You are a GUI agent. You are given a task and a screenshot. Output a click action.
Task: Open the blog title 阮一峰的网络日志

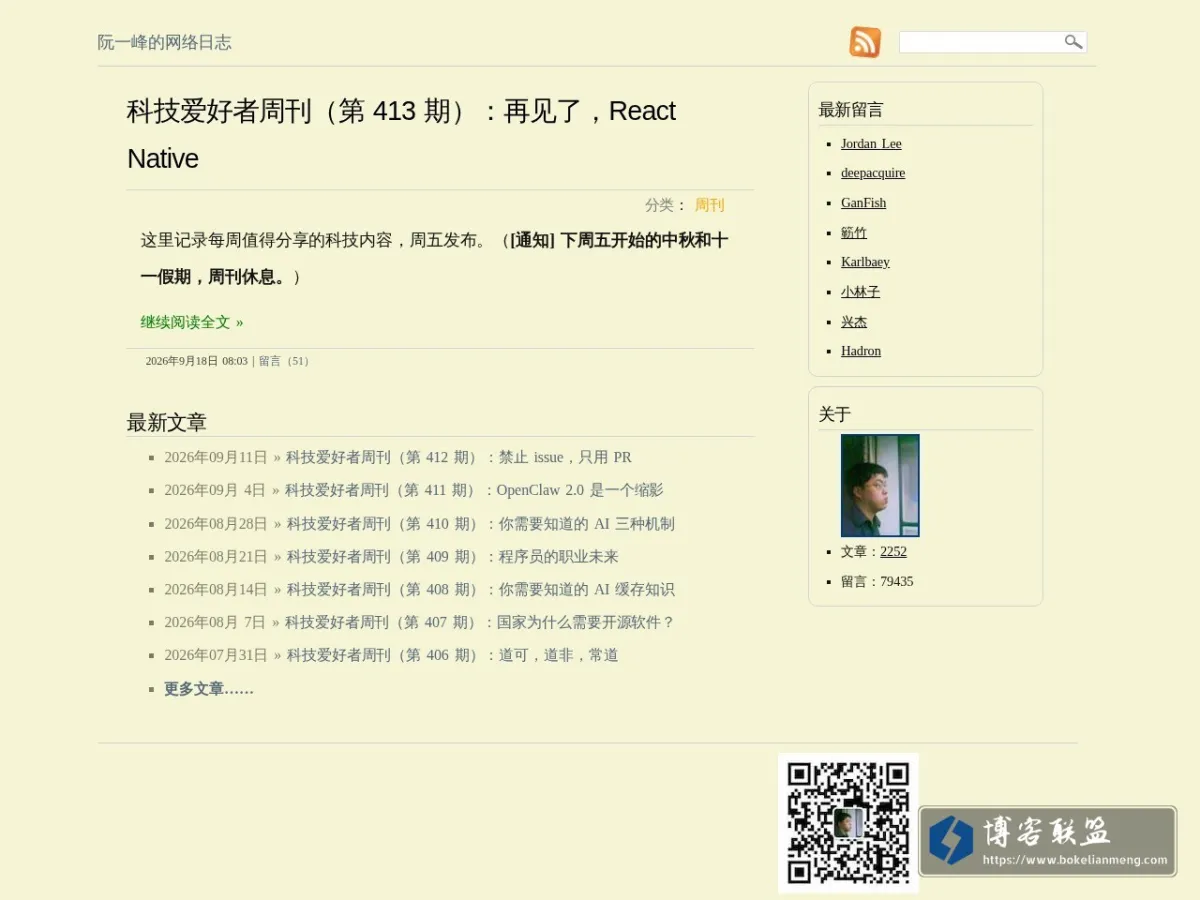coord(165,42)
